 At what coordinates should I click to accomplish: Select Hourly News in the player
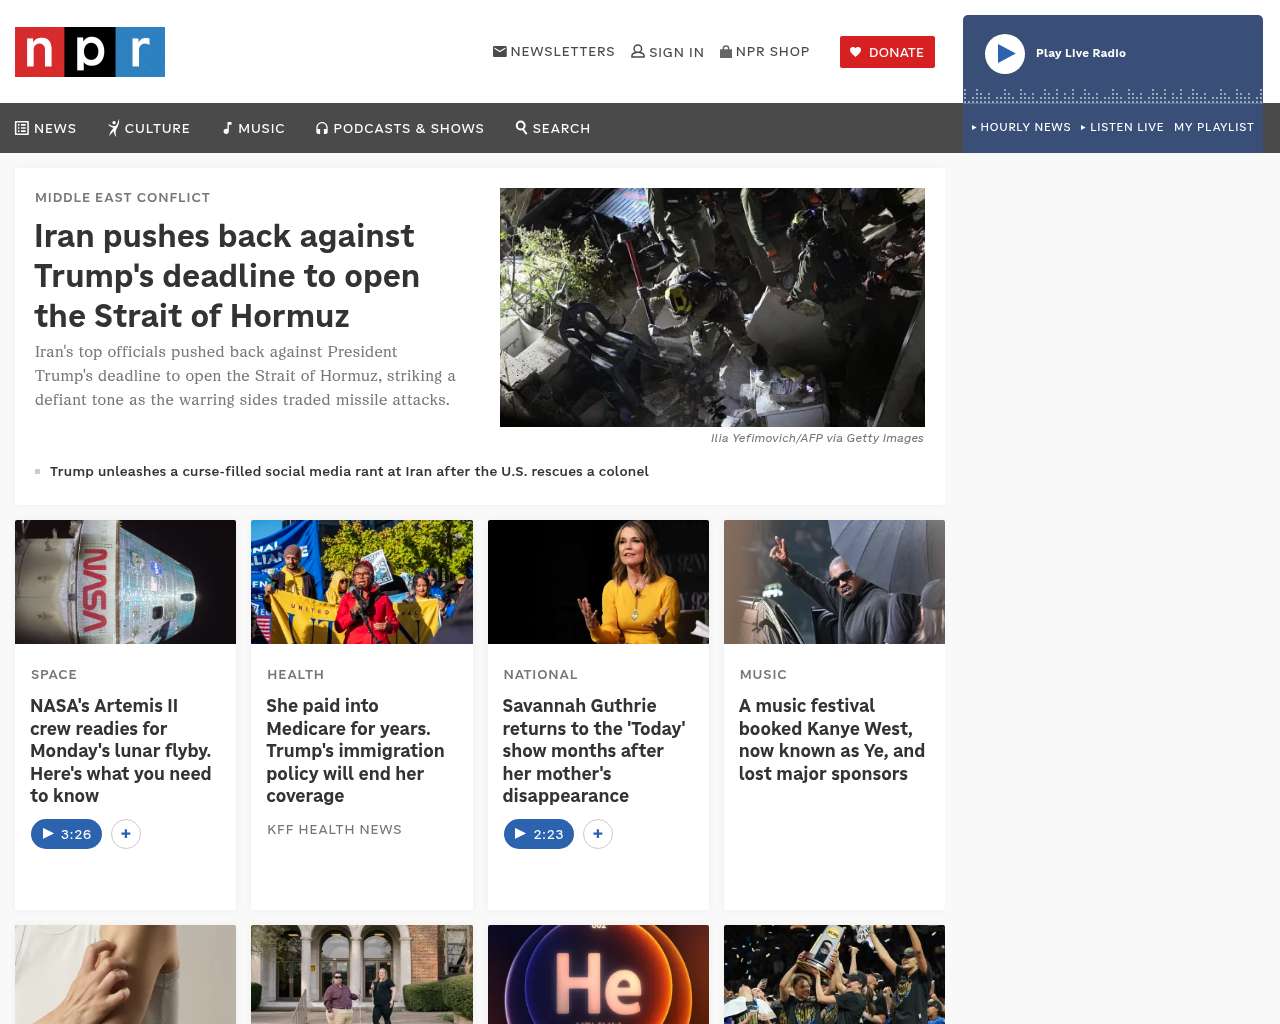(x=1021, y=127)
